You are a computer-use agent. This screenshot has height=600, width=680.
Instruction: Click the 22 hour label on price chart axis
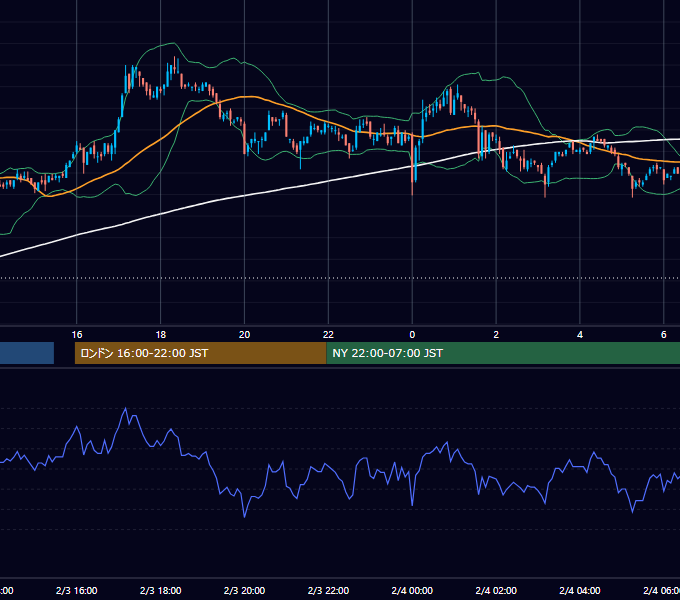pyautogui.click(x=328, y=335)
